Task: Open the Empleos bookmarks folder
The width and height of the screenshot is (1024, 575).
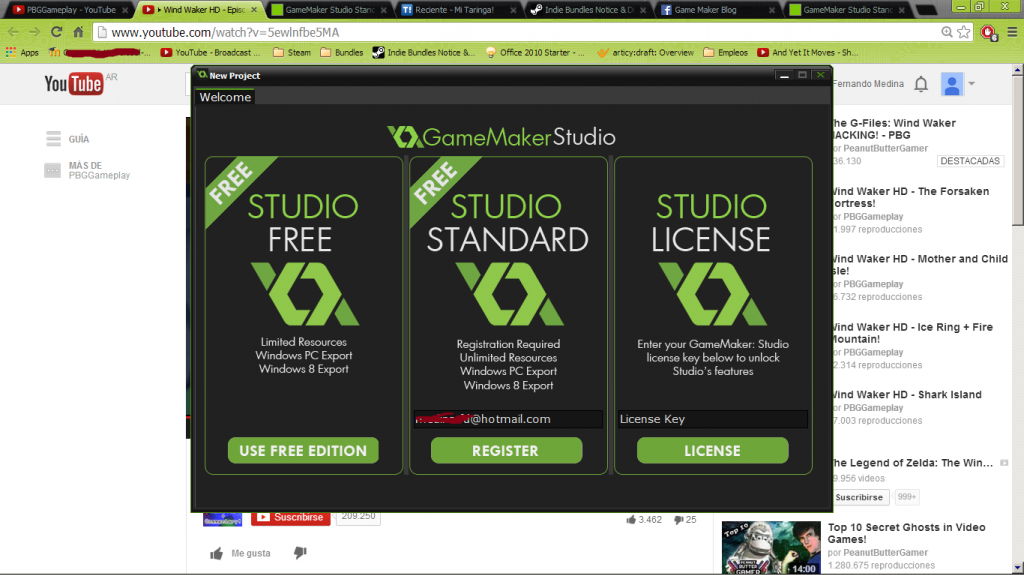Action: (726, 52)
